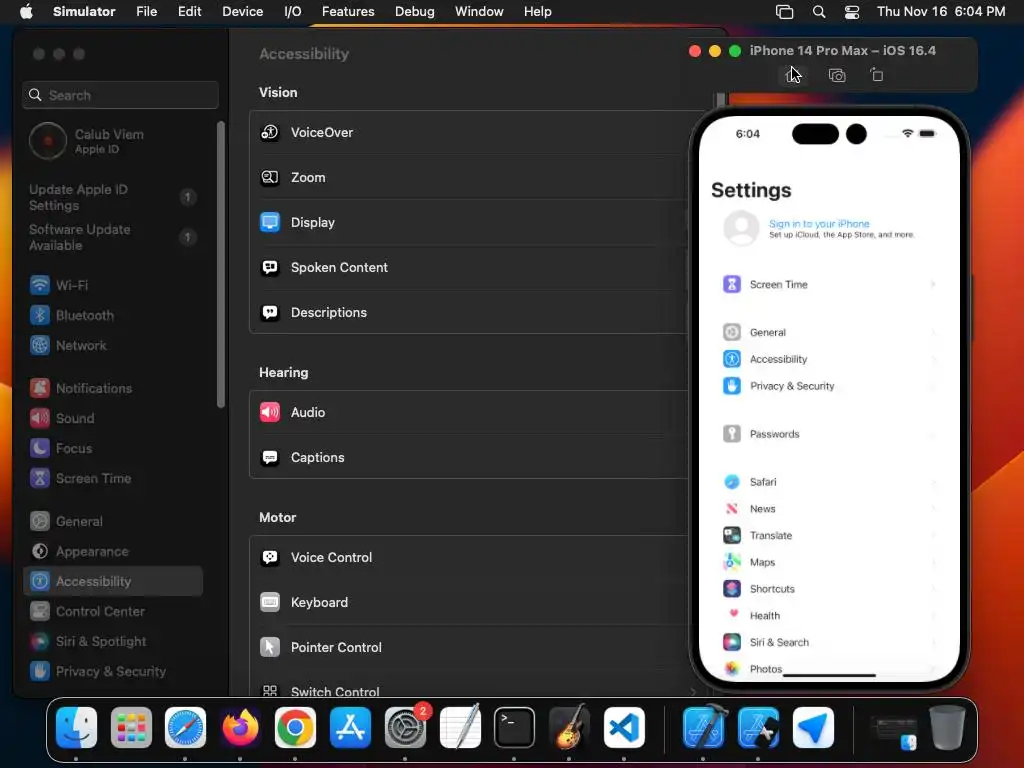Screen dimensions: 1024x768
Task: Open the I/O menu
Action: pos(293,12)
